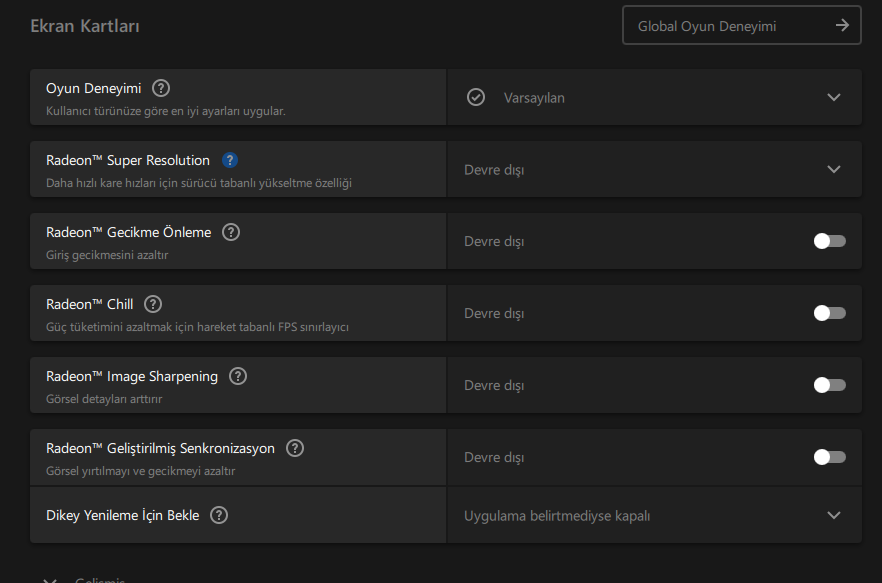882x583 pixels.
Task: Click 'Devre dışı' value for Super Resolution
Action: coord(494,171)
